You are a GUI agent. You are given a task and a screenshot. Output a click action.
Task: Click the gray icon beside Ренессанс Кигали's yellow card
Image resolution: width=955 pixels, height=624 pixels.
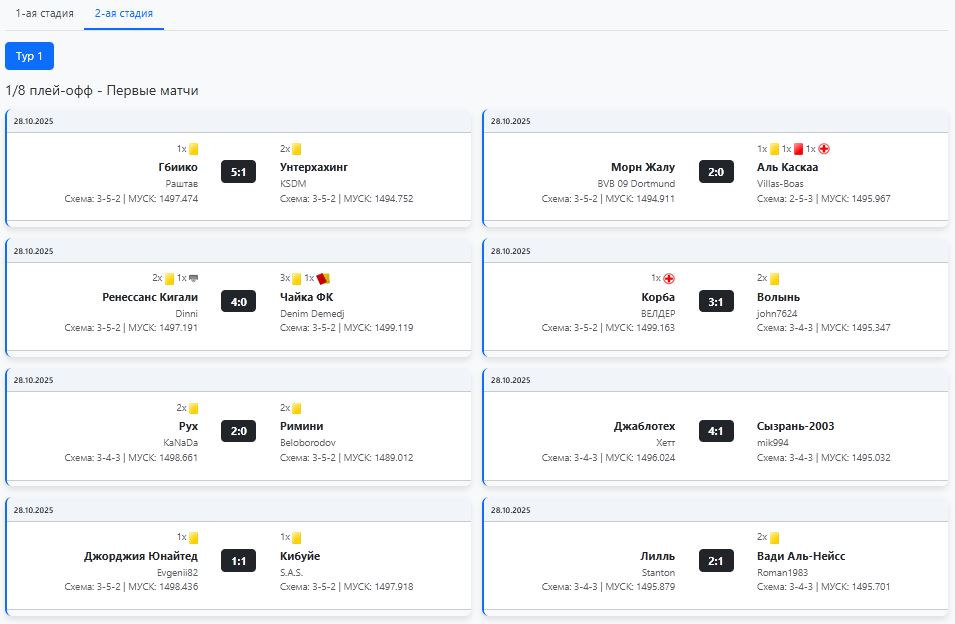(x=194, y=279)
